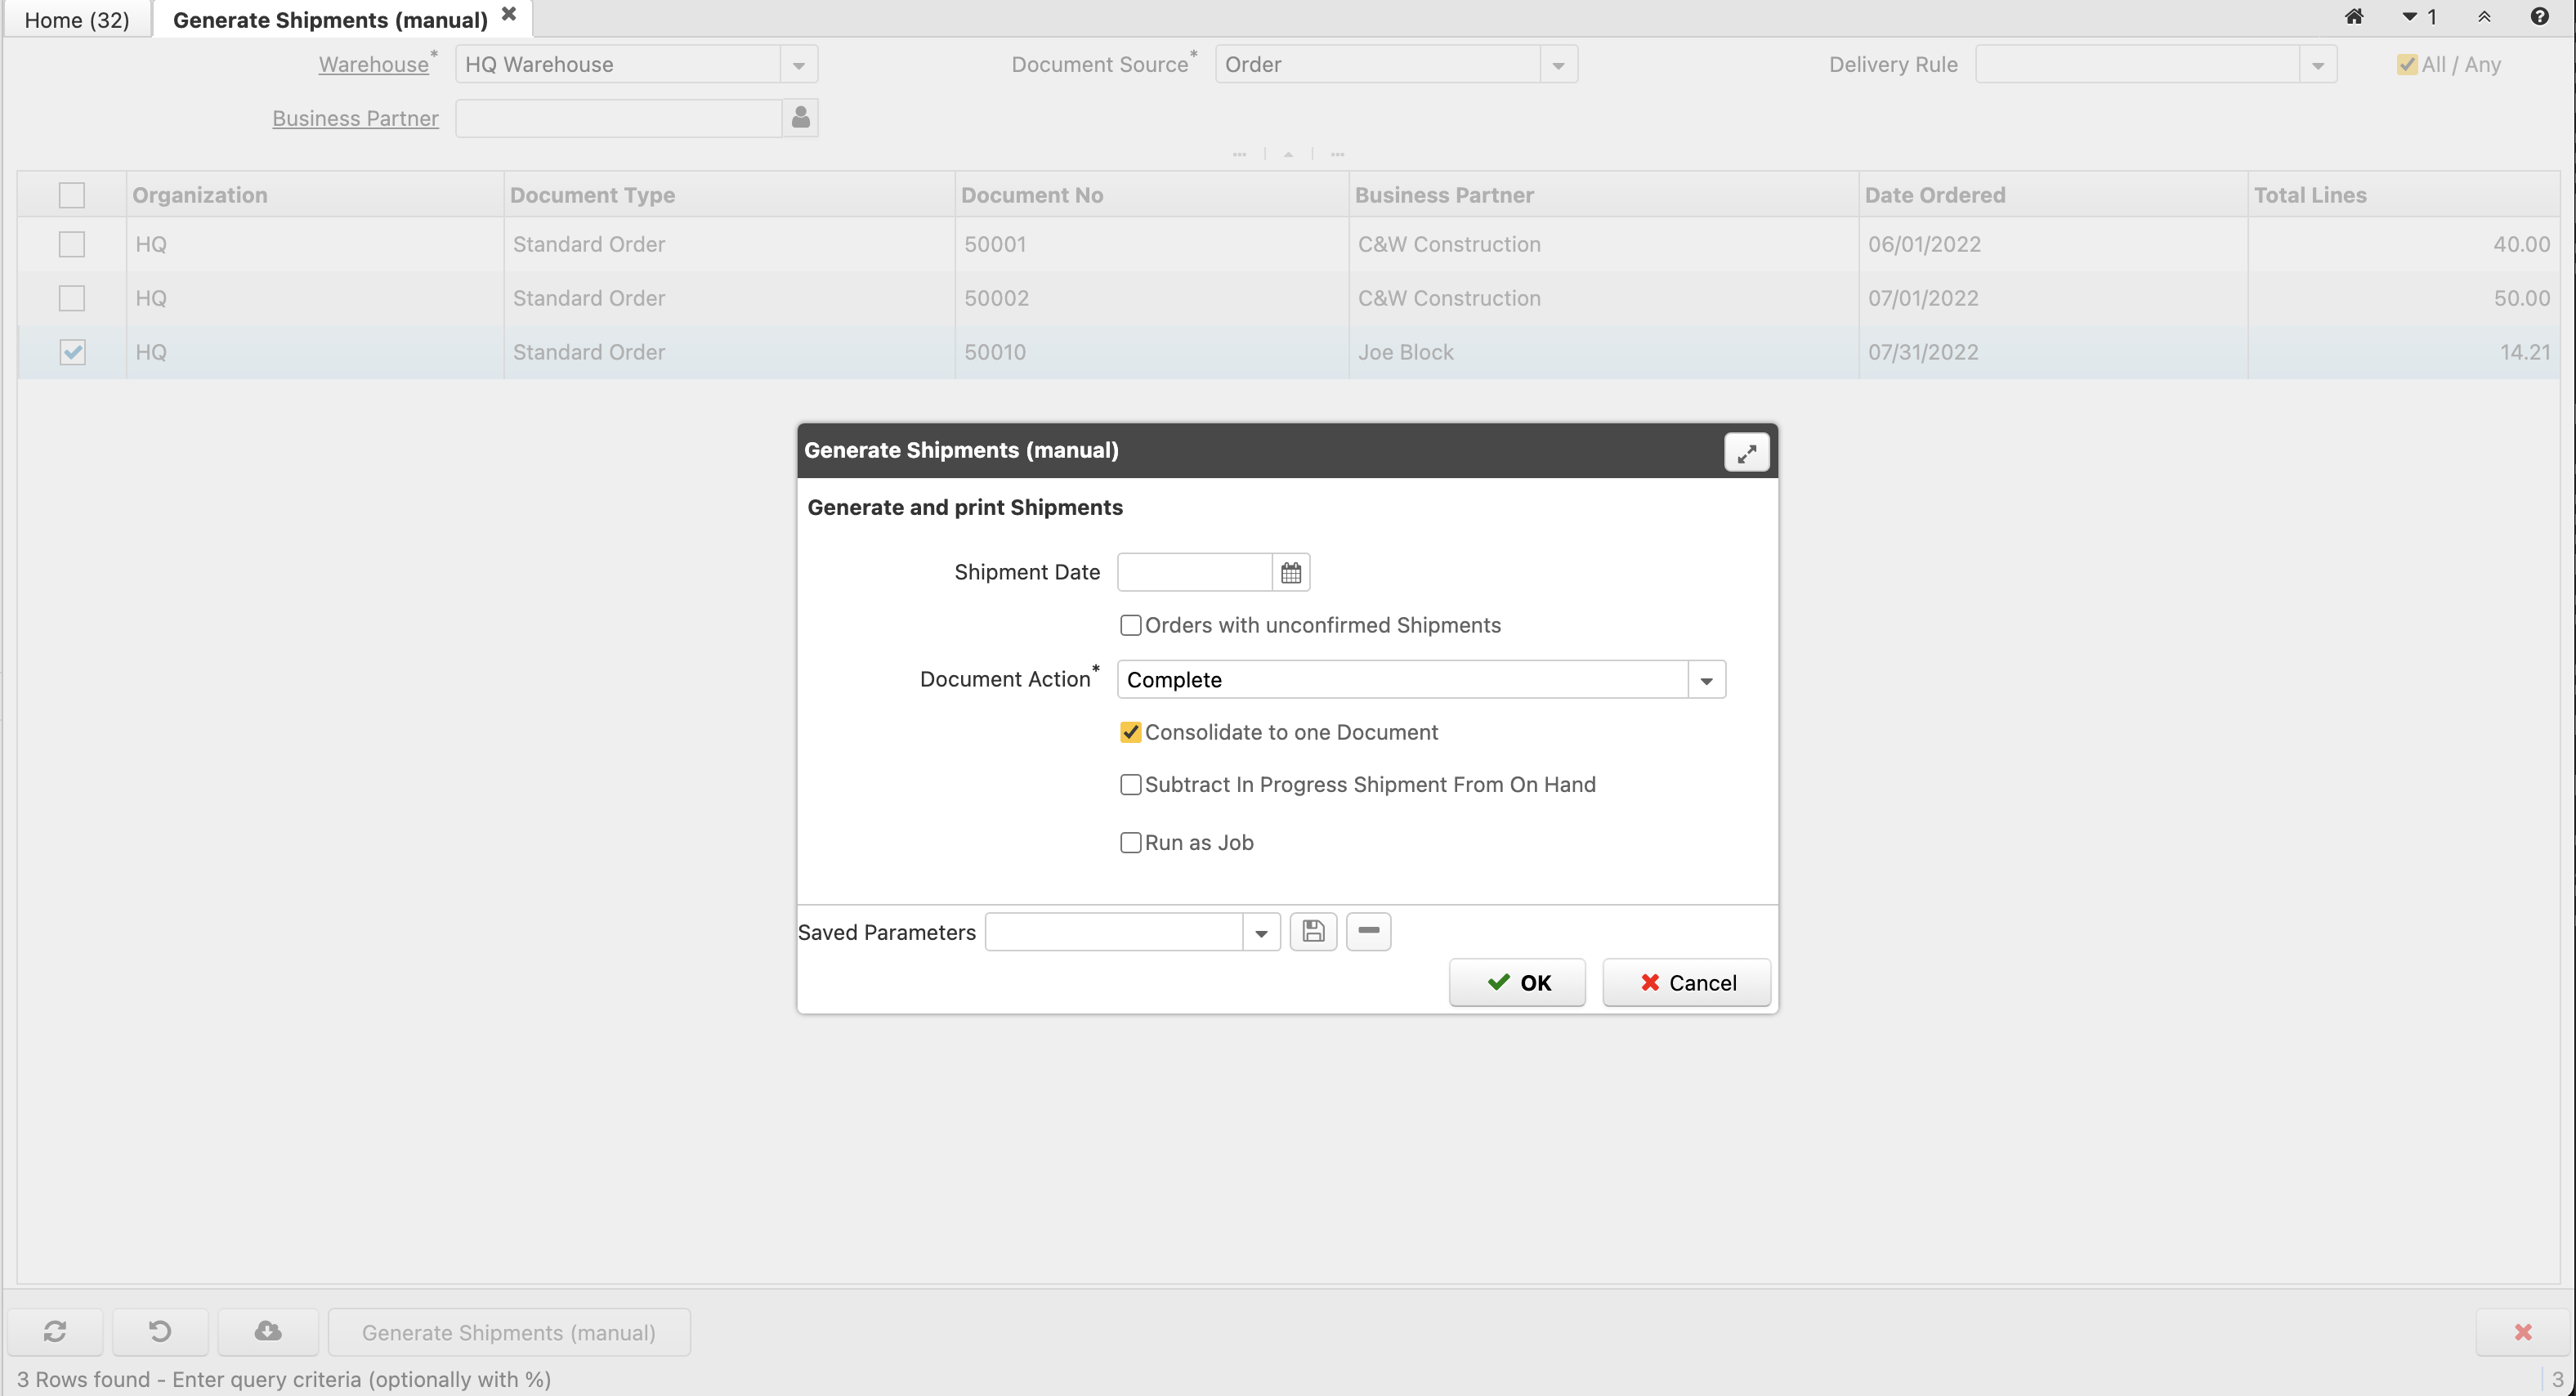Delete saved parameters with the minus icon
This screenshot has width=2576, height=1396.
(x=1368, y=931)
